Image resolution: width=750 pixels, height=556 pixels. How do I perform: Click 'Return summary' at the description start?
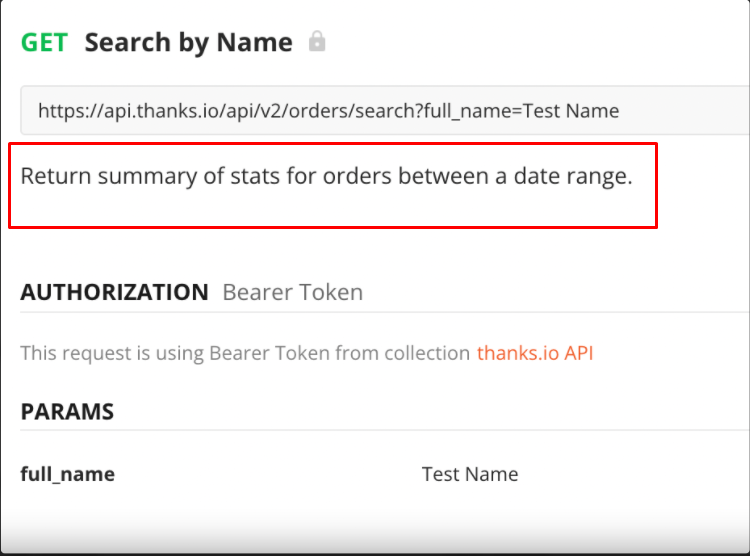click(x=109, y=177)
